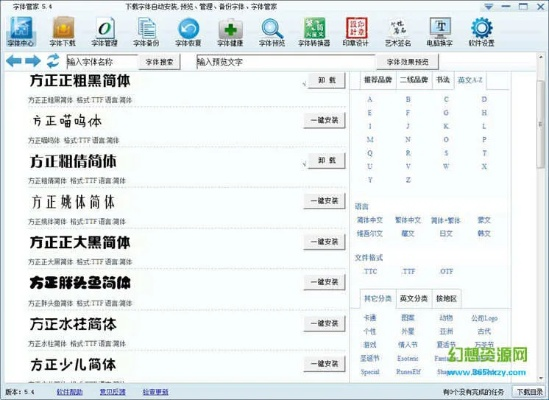The height and width of the screenshot is (400, 549).
Task: Install 方正水柱简体 with 一键安装
Action: click(325, 323)
